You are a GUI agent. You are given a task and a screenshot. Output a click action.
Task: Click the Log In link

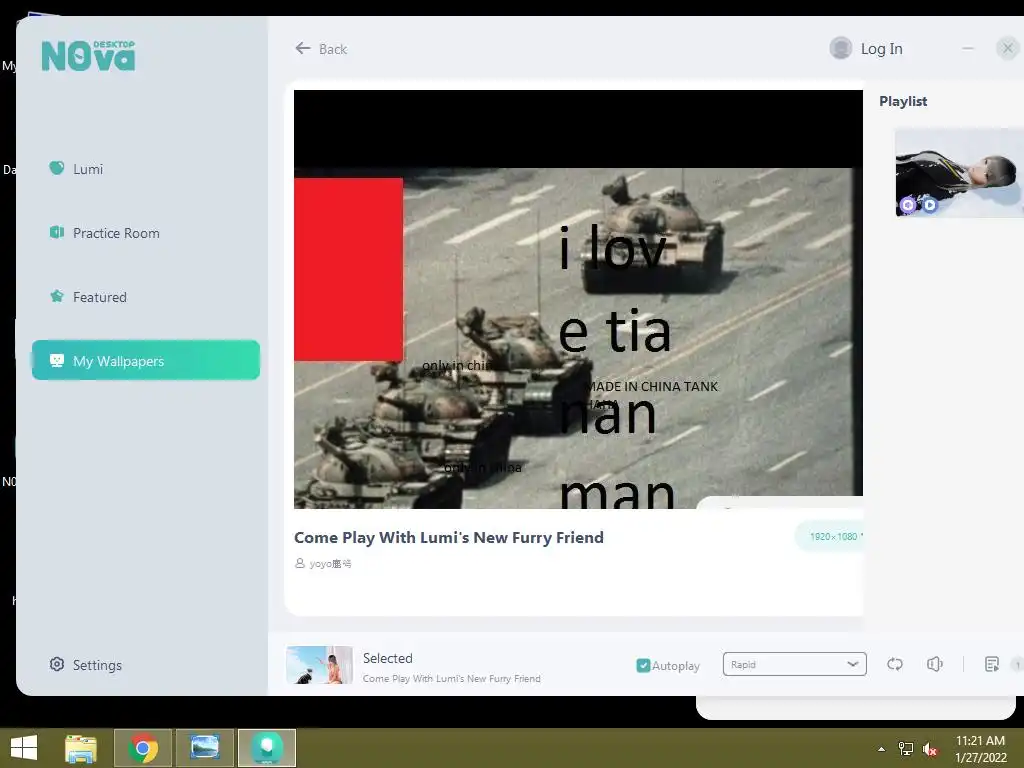click(x=881, y=48)
